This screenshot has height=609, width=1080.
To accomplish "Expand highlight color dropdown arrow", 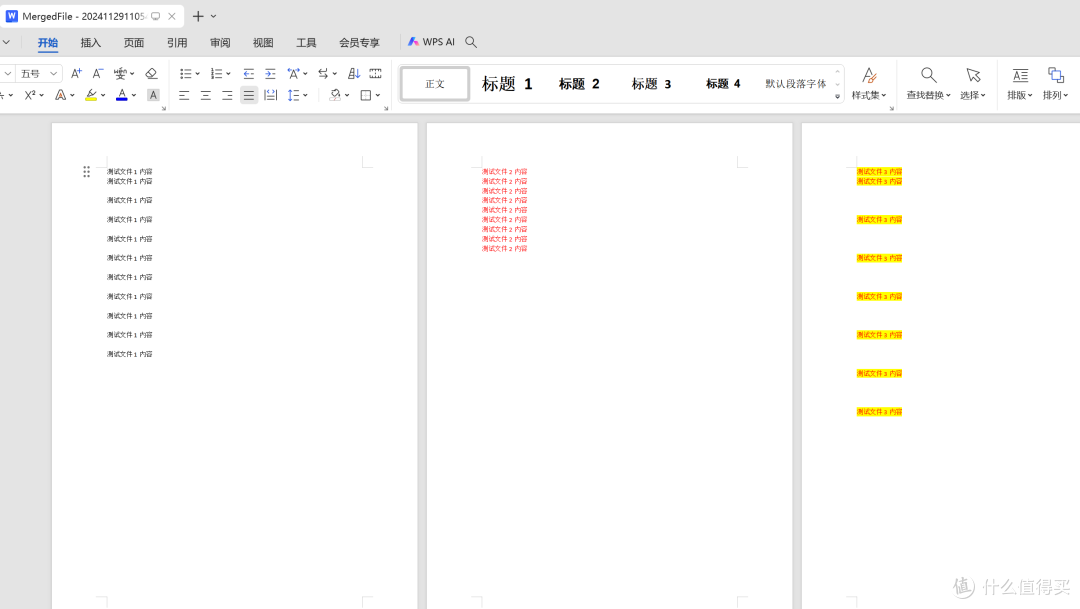I will [103, 96].
